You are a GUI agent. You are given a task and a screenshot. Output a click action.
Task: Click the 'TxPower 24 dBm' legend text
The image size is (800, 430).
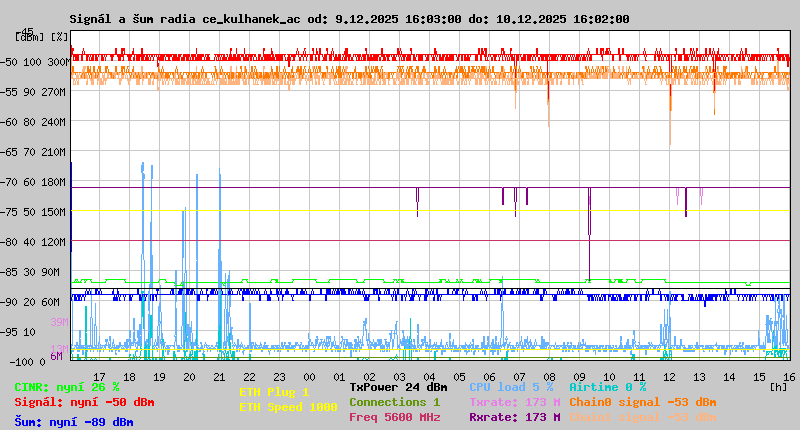click(398, 387)
